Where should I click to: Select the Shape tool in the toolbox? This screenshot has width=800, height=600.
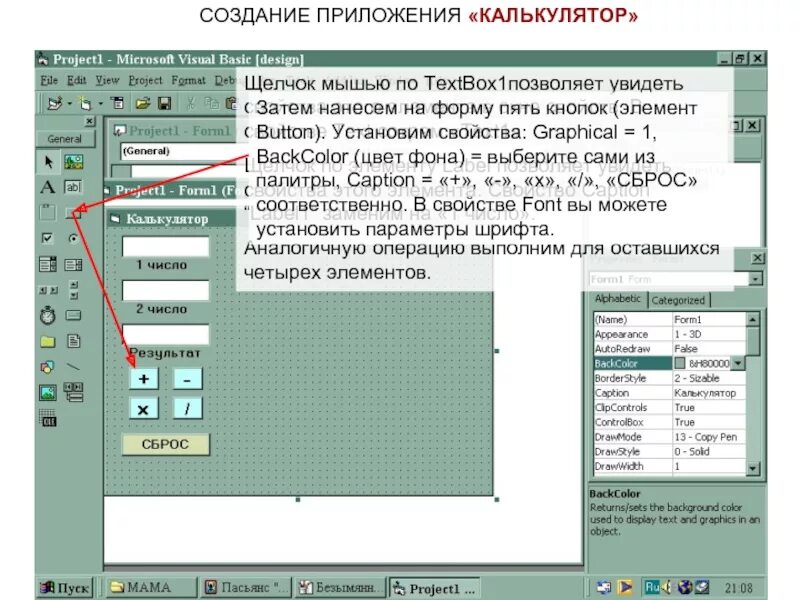tap(47, 367)
